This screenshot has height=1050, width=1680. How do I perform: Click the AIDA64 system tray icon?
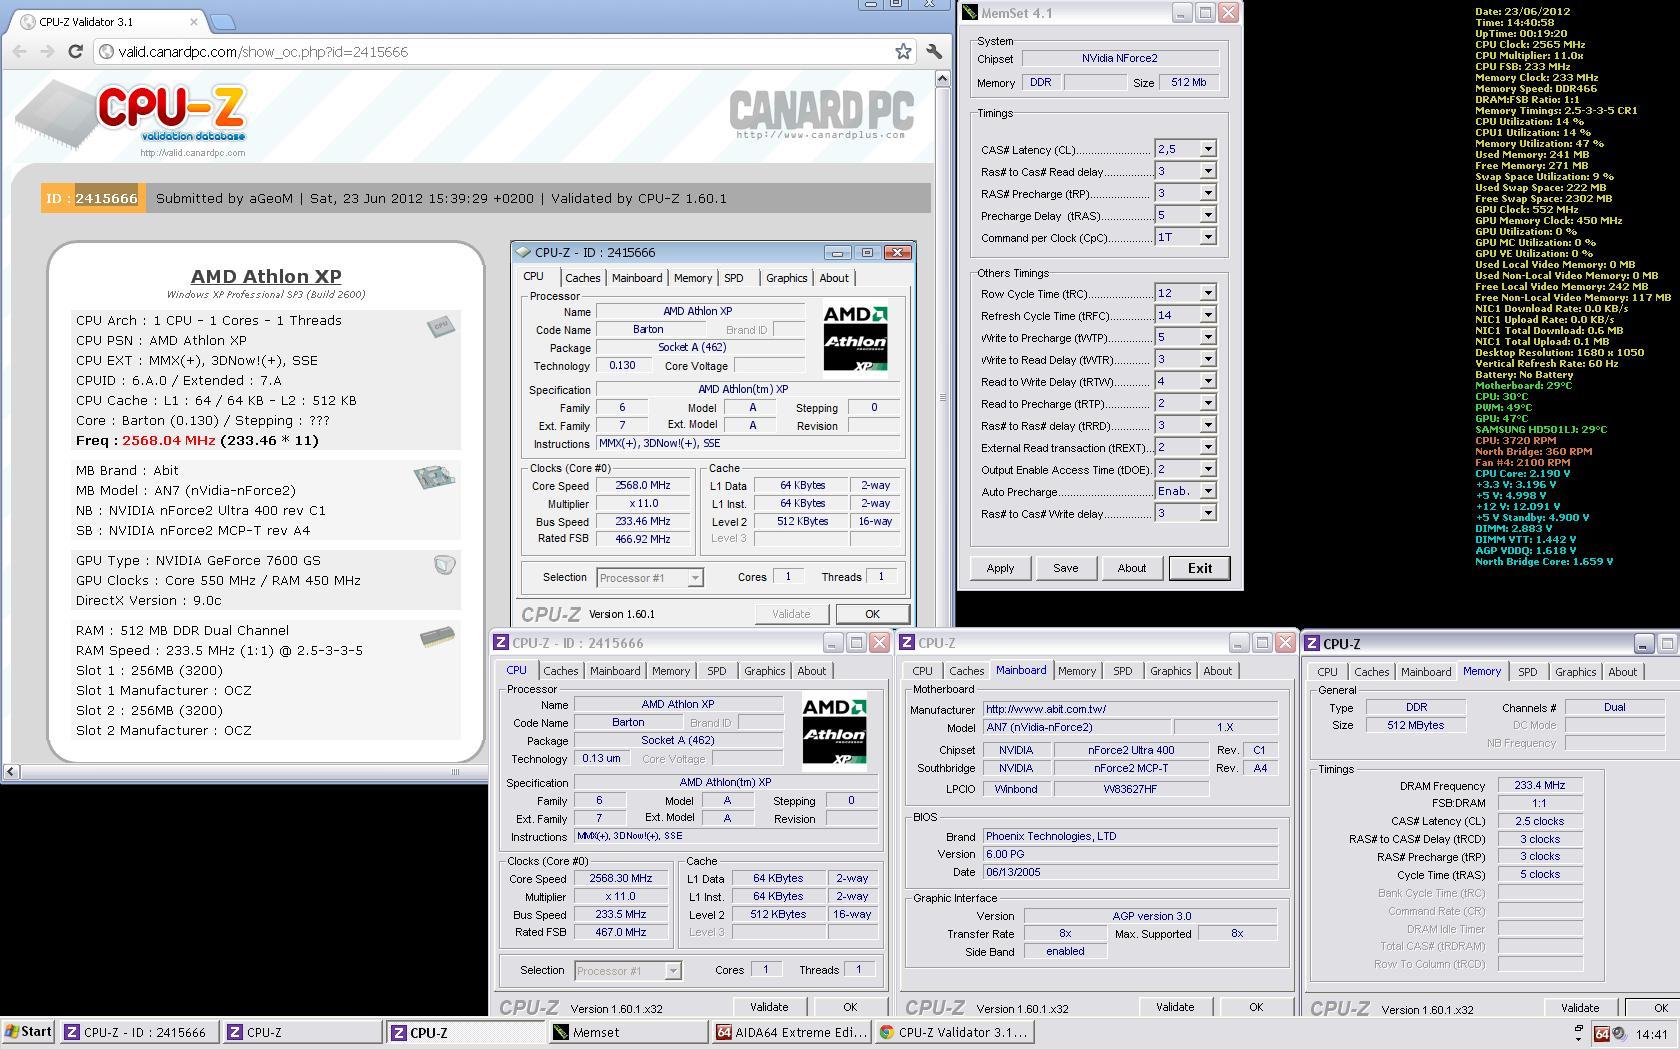[x=1601, y=1034]
